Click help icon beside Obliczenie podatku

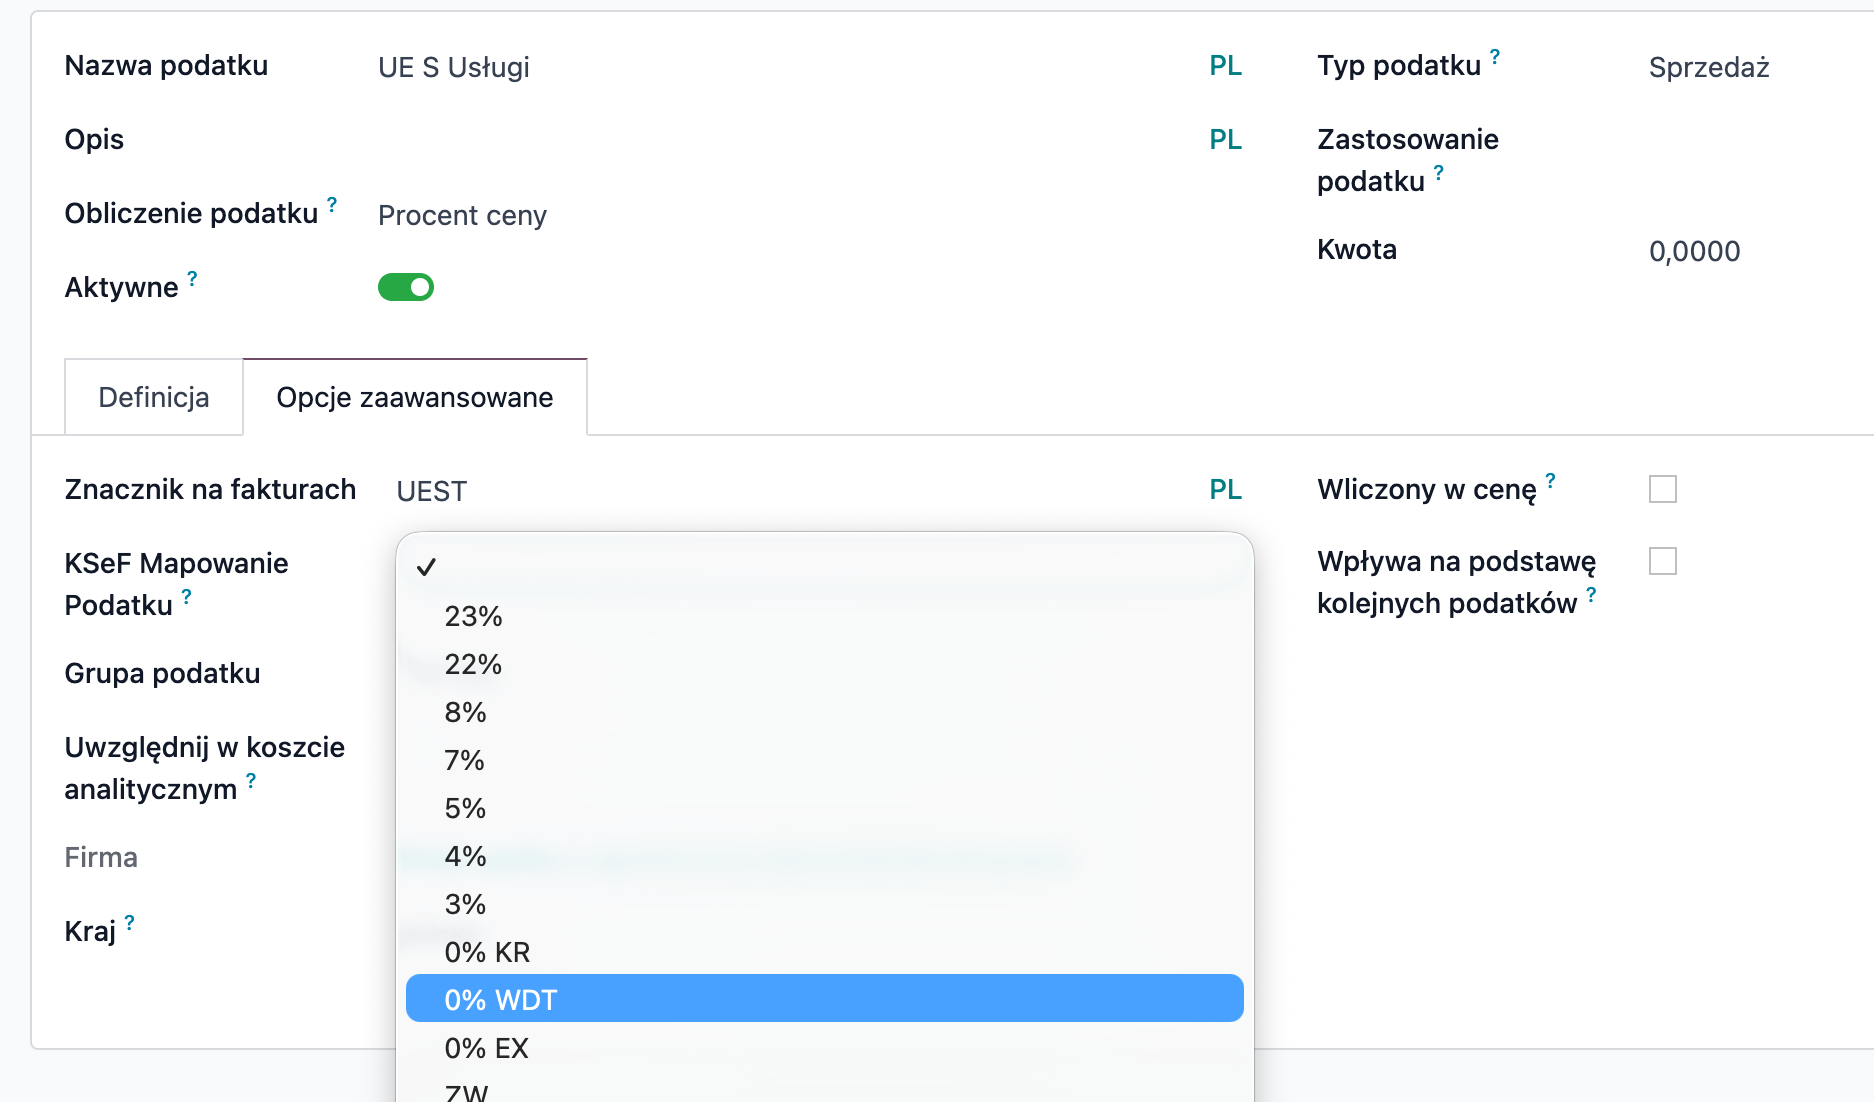332,205
